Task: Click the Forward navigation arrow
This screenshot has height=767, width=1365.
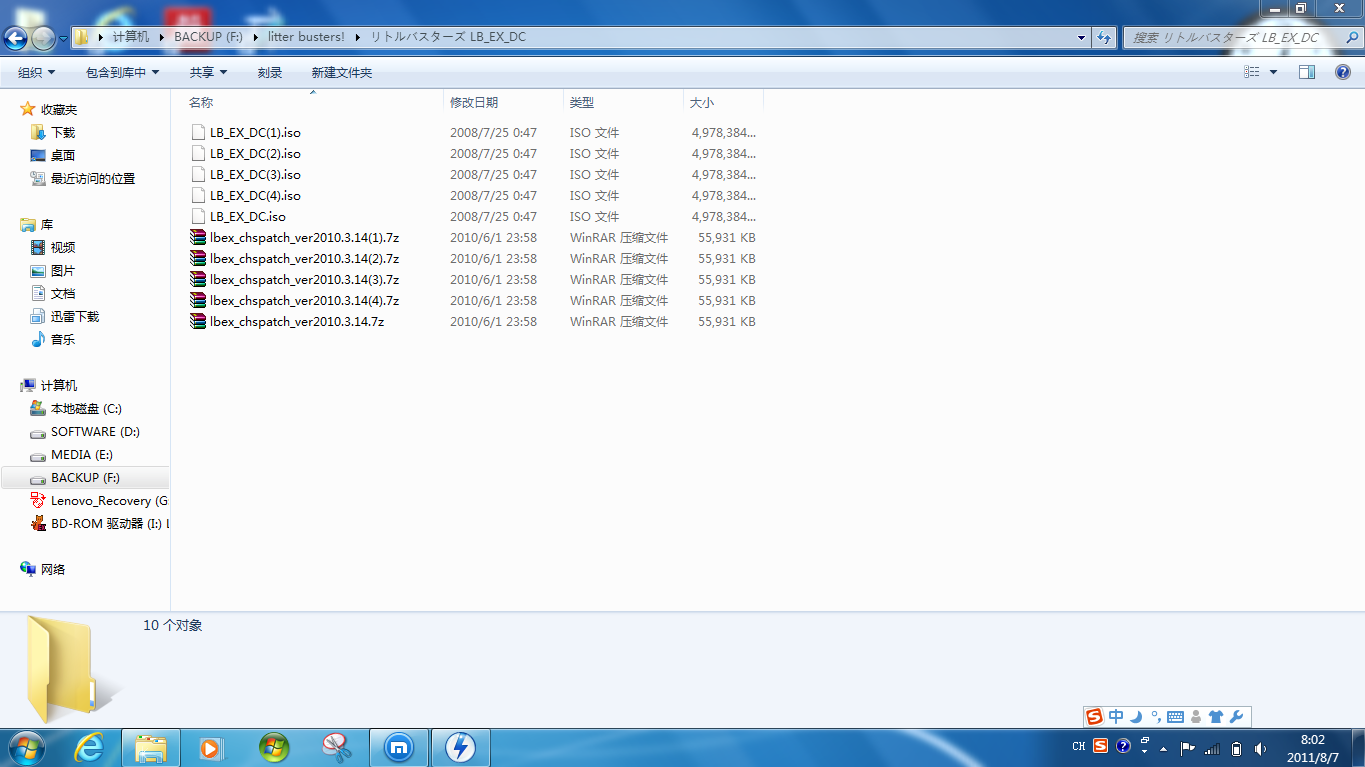Action: click(x=43, y=38)
